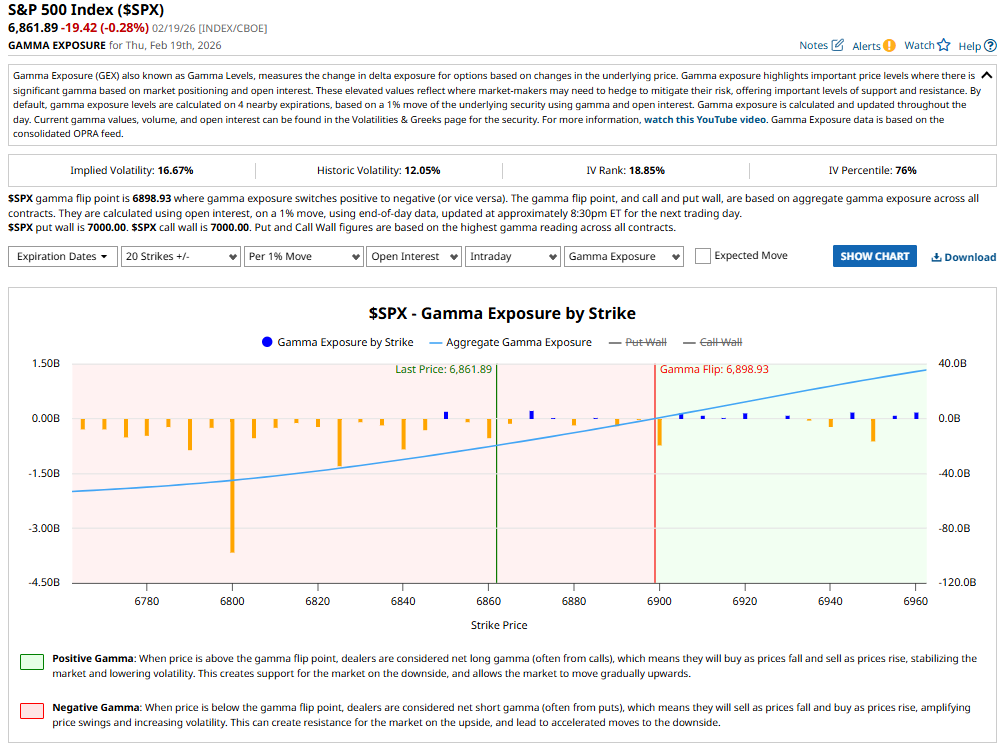The width and height of the screenshot is (1007, 748).
Task: Click the red Negative Gamma legend box
Action: pos(32,709)
